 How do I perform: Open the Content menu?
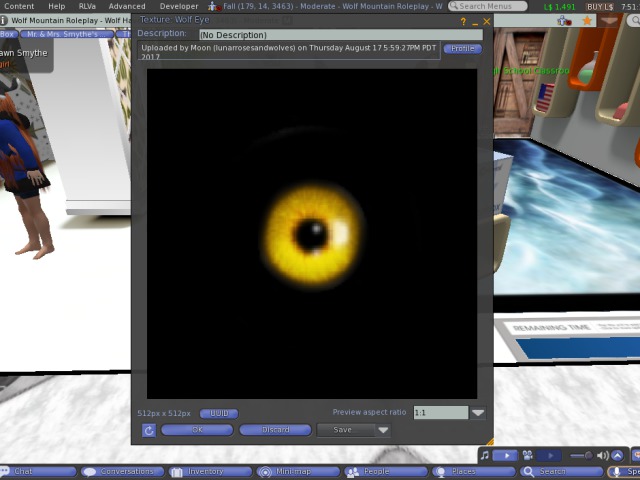[18, 6]
